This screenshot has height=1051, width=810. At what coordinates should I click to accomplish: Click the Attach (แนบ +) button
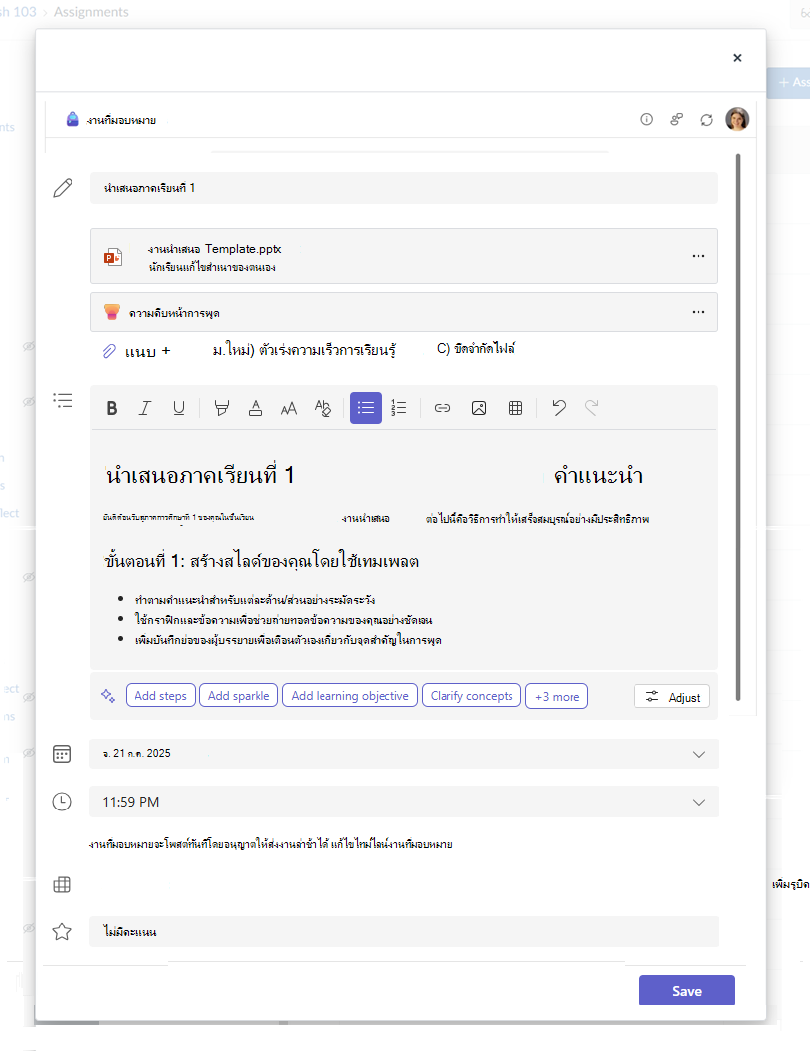tap(137, 351)
